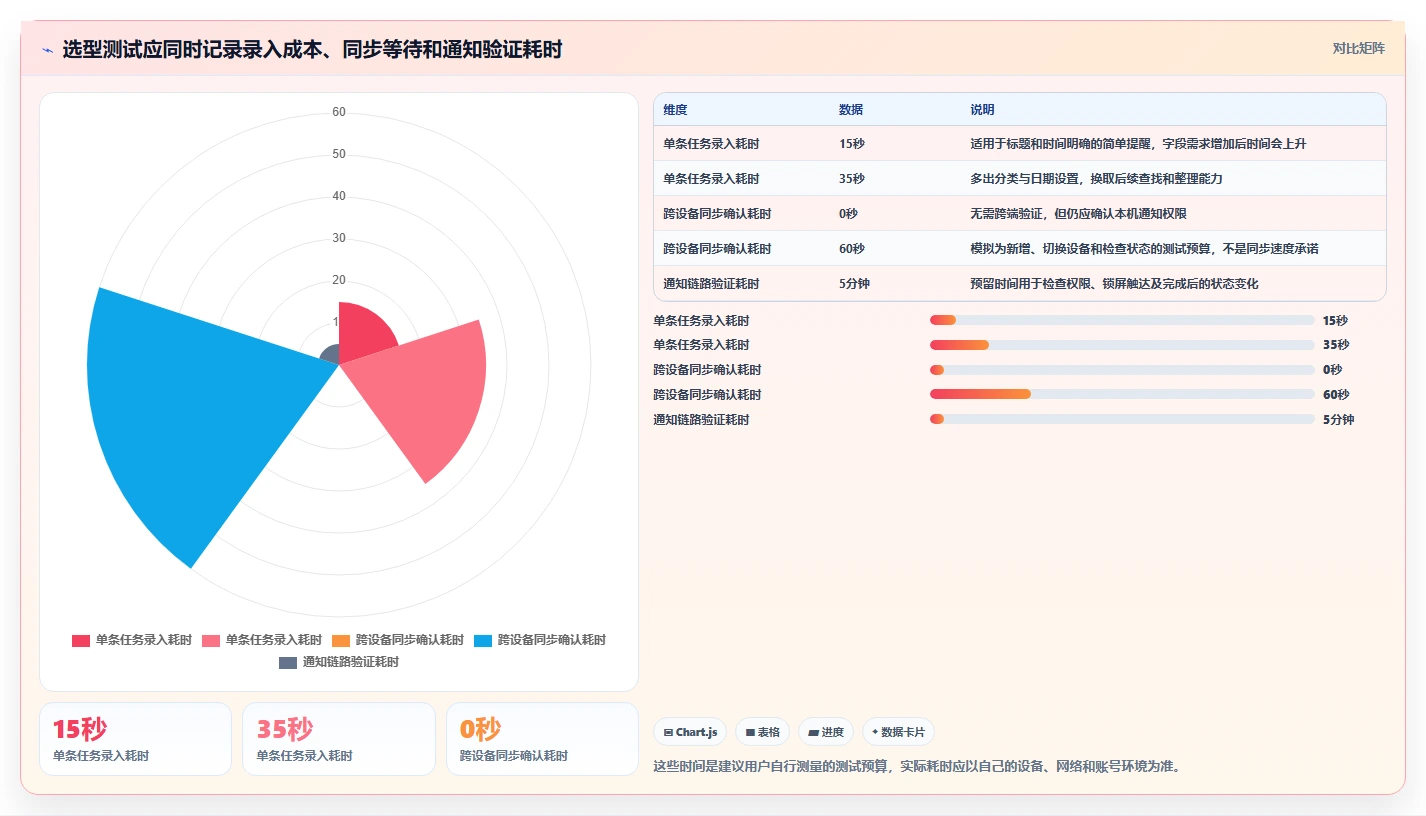Viewport: 1426px width, 816px height.
Task: Click the 35秒 cell in the table
Action: (x=852, y=179)
